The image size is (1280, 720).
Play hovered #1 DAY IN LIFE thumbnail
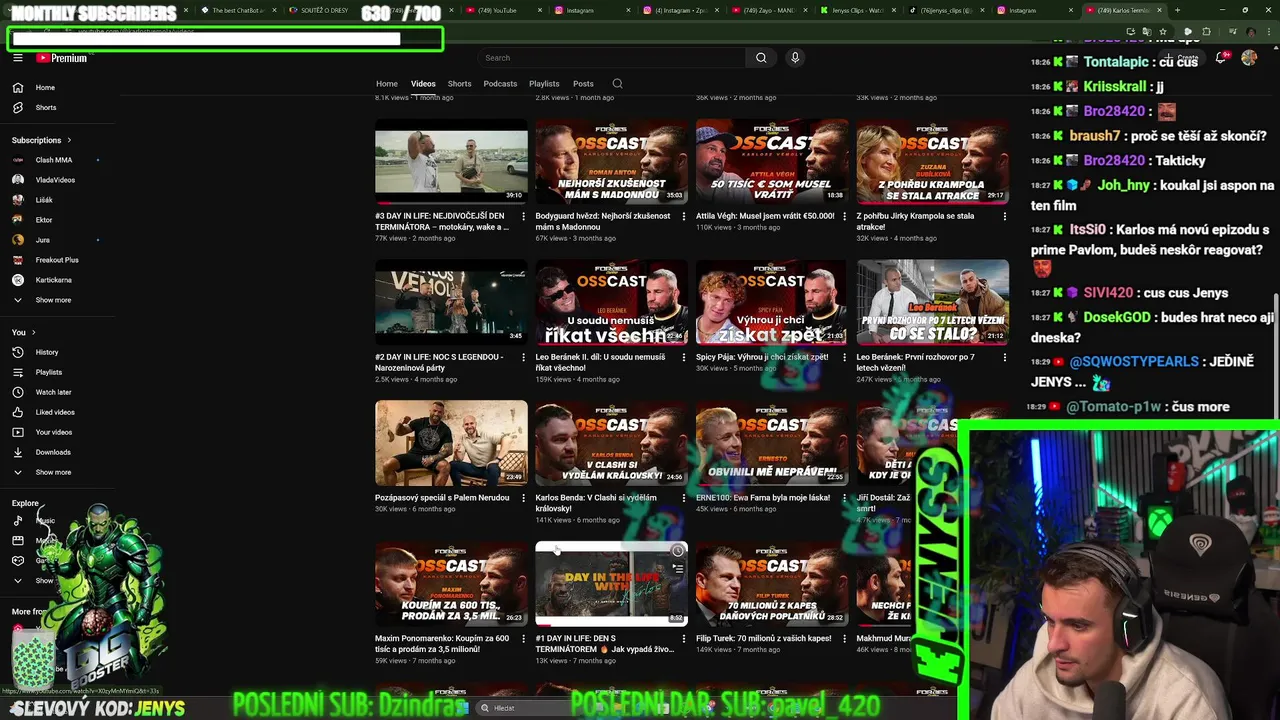(611, 584)
